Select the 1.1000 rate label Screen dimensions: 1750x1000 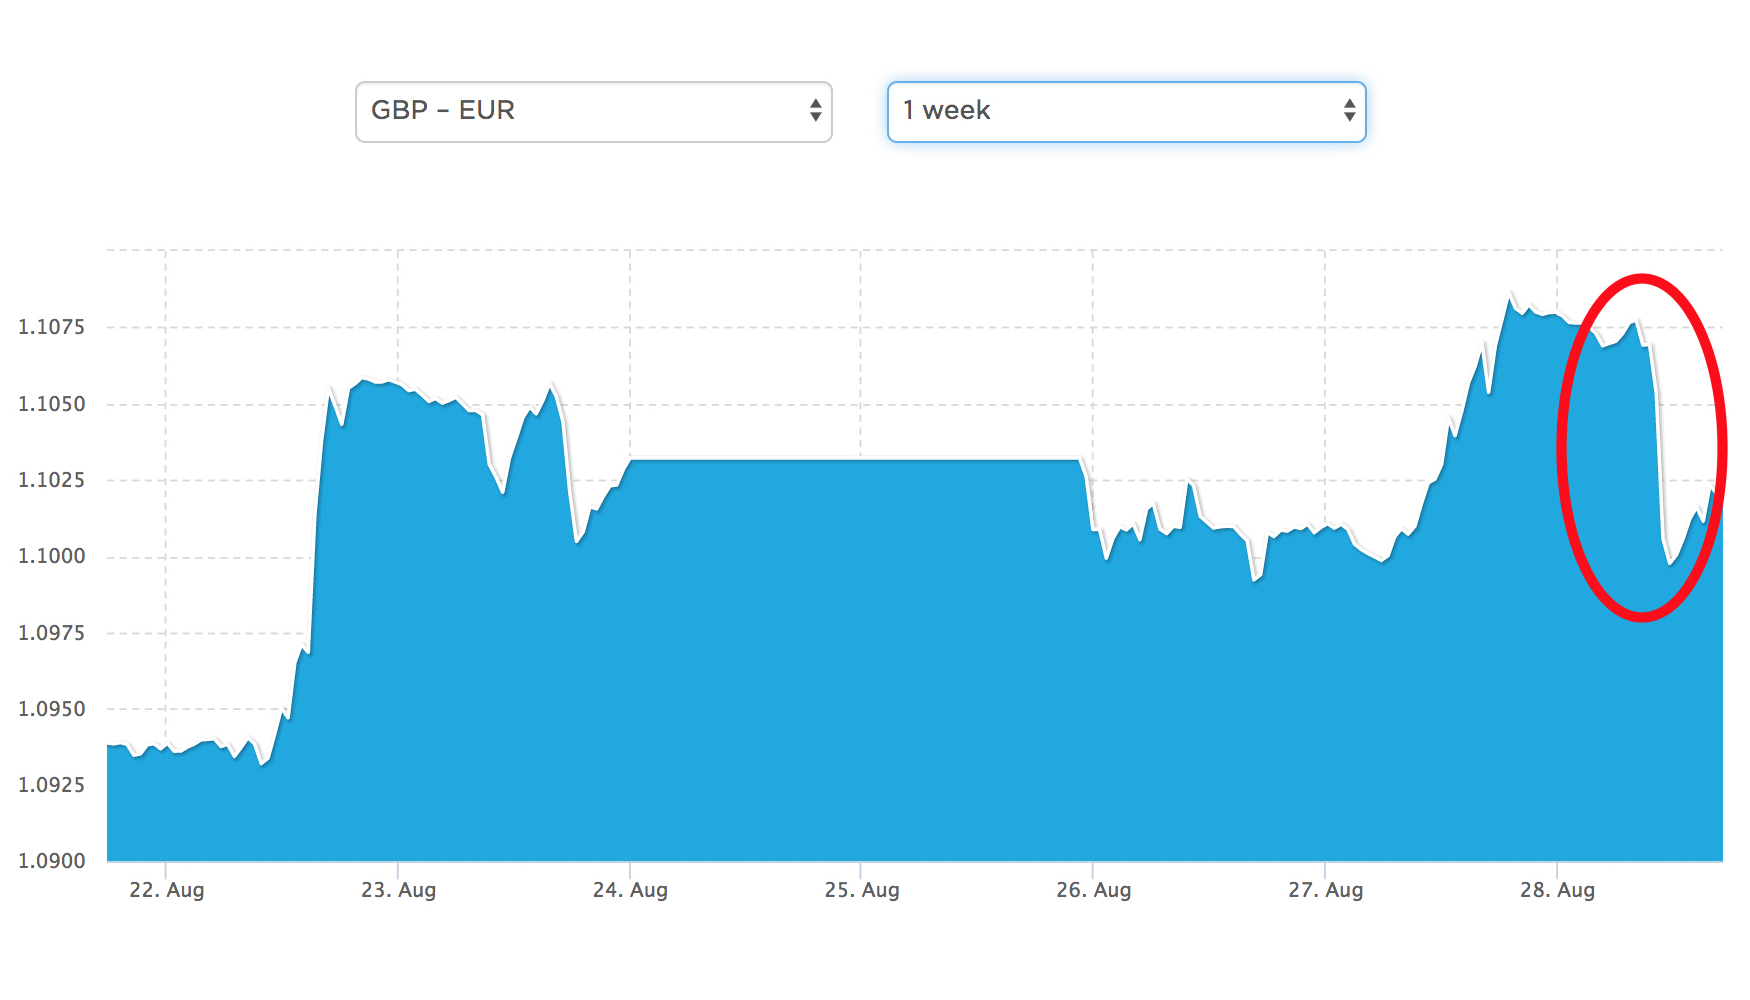[52, 556]
